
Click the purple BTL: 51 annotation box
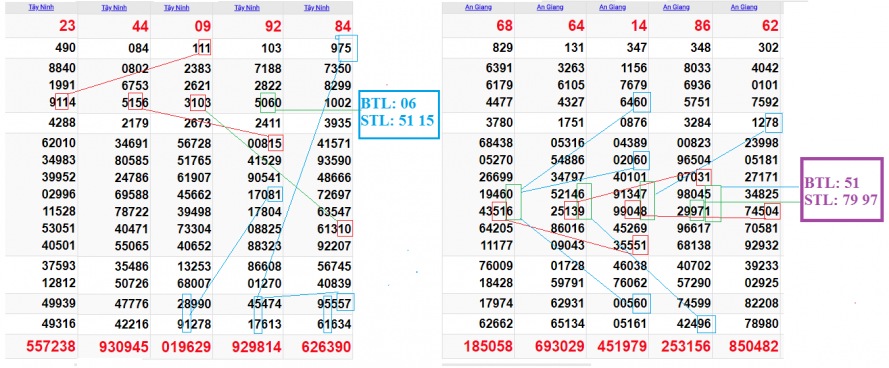click(x=841, y=190)
